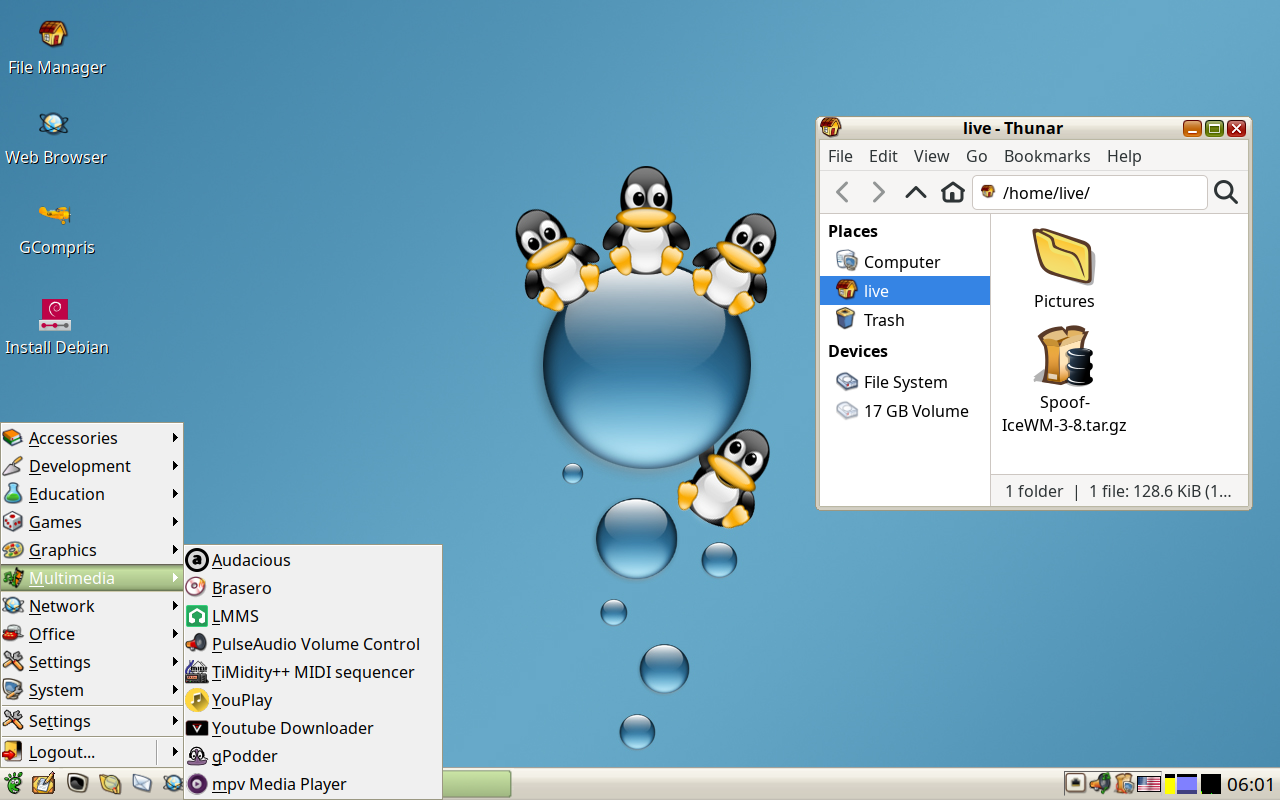Open File System under Devices

pos(905,382)
